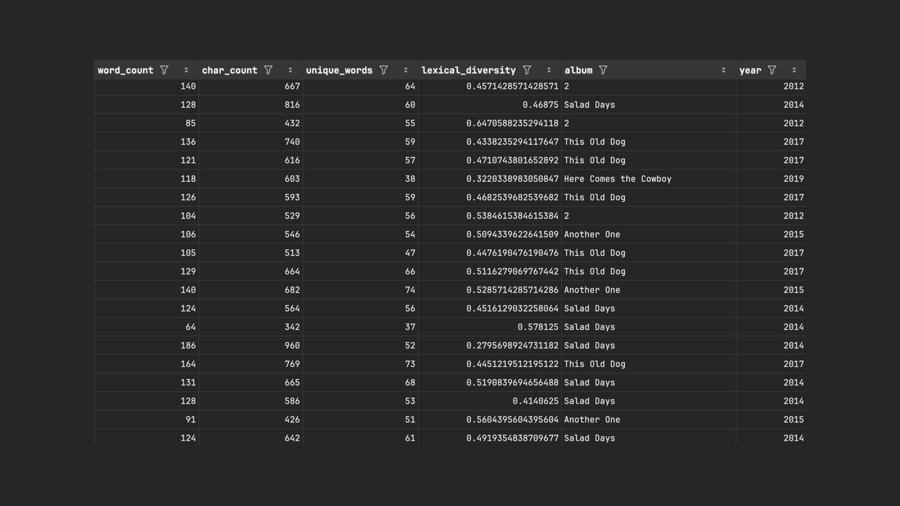Click the year cell showing 2019

(793, 179)
